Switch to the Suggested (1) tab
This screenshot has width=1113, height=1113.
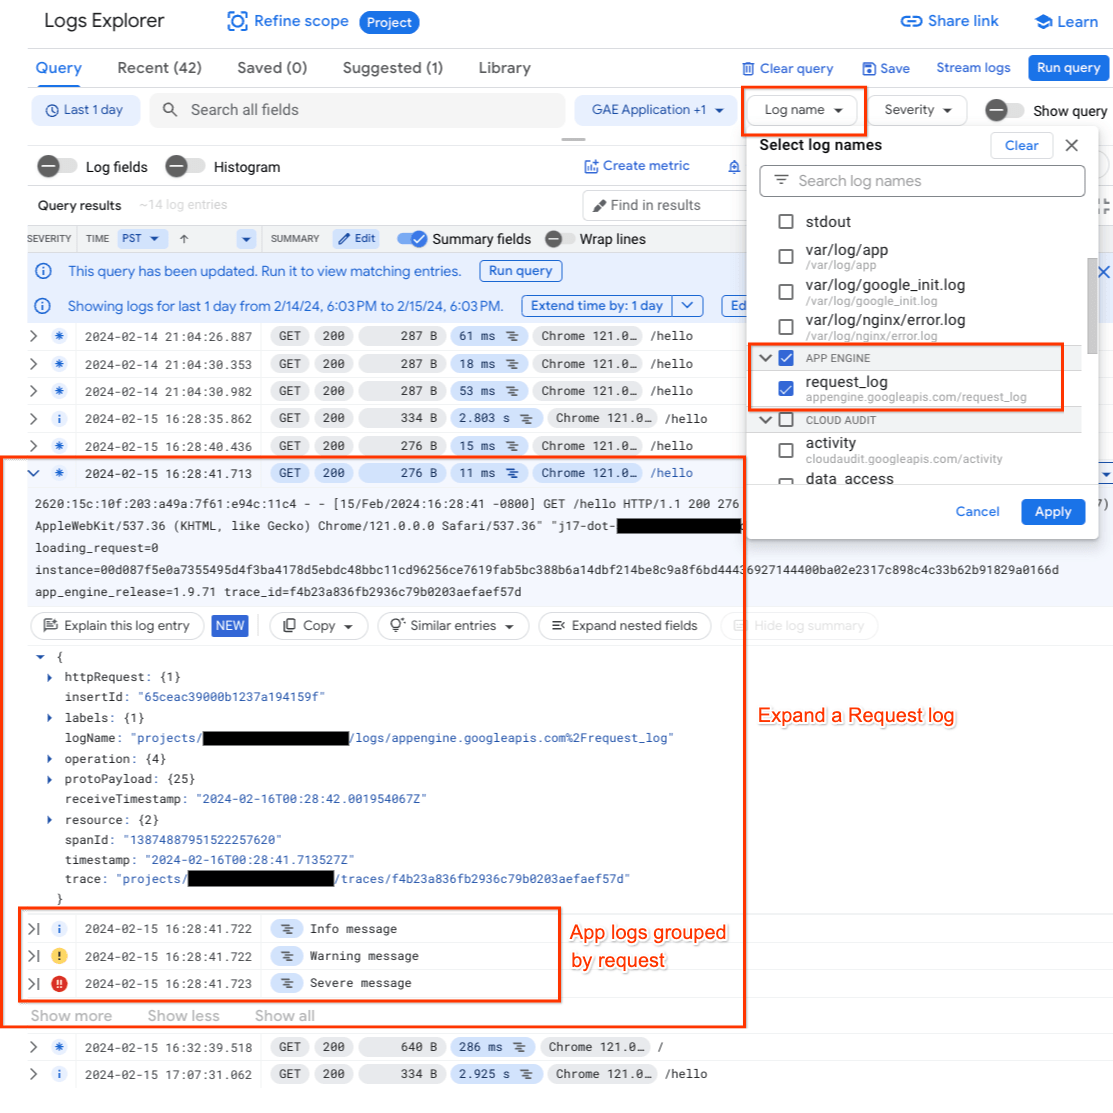(393, 68)
